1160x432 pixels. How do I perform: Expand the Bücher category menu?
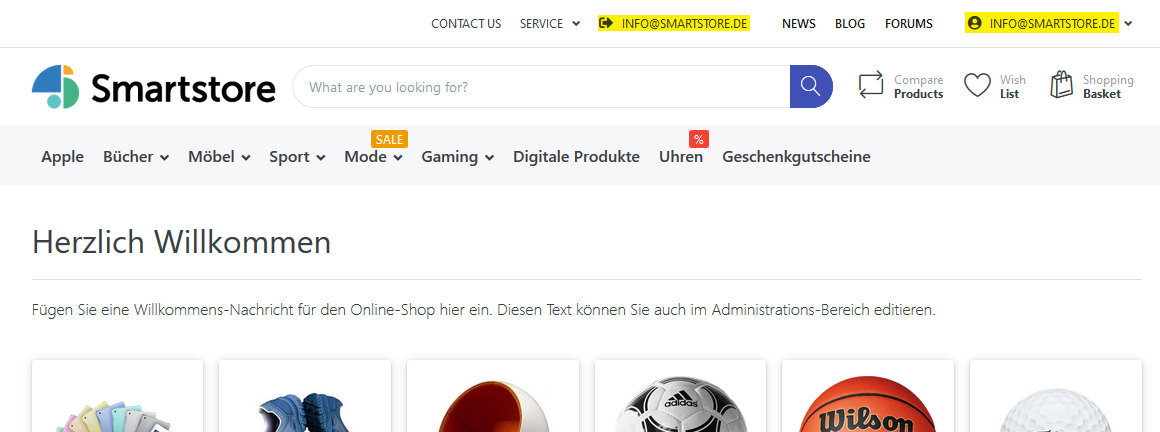click(x=136, y=157)
